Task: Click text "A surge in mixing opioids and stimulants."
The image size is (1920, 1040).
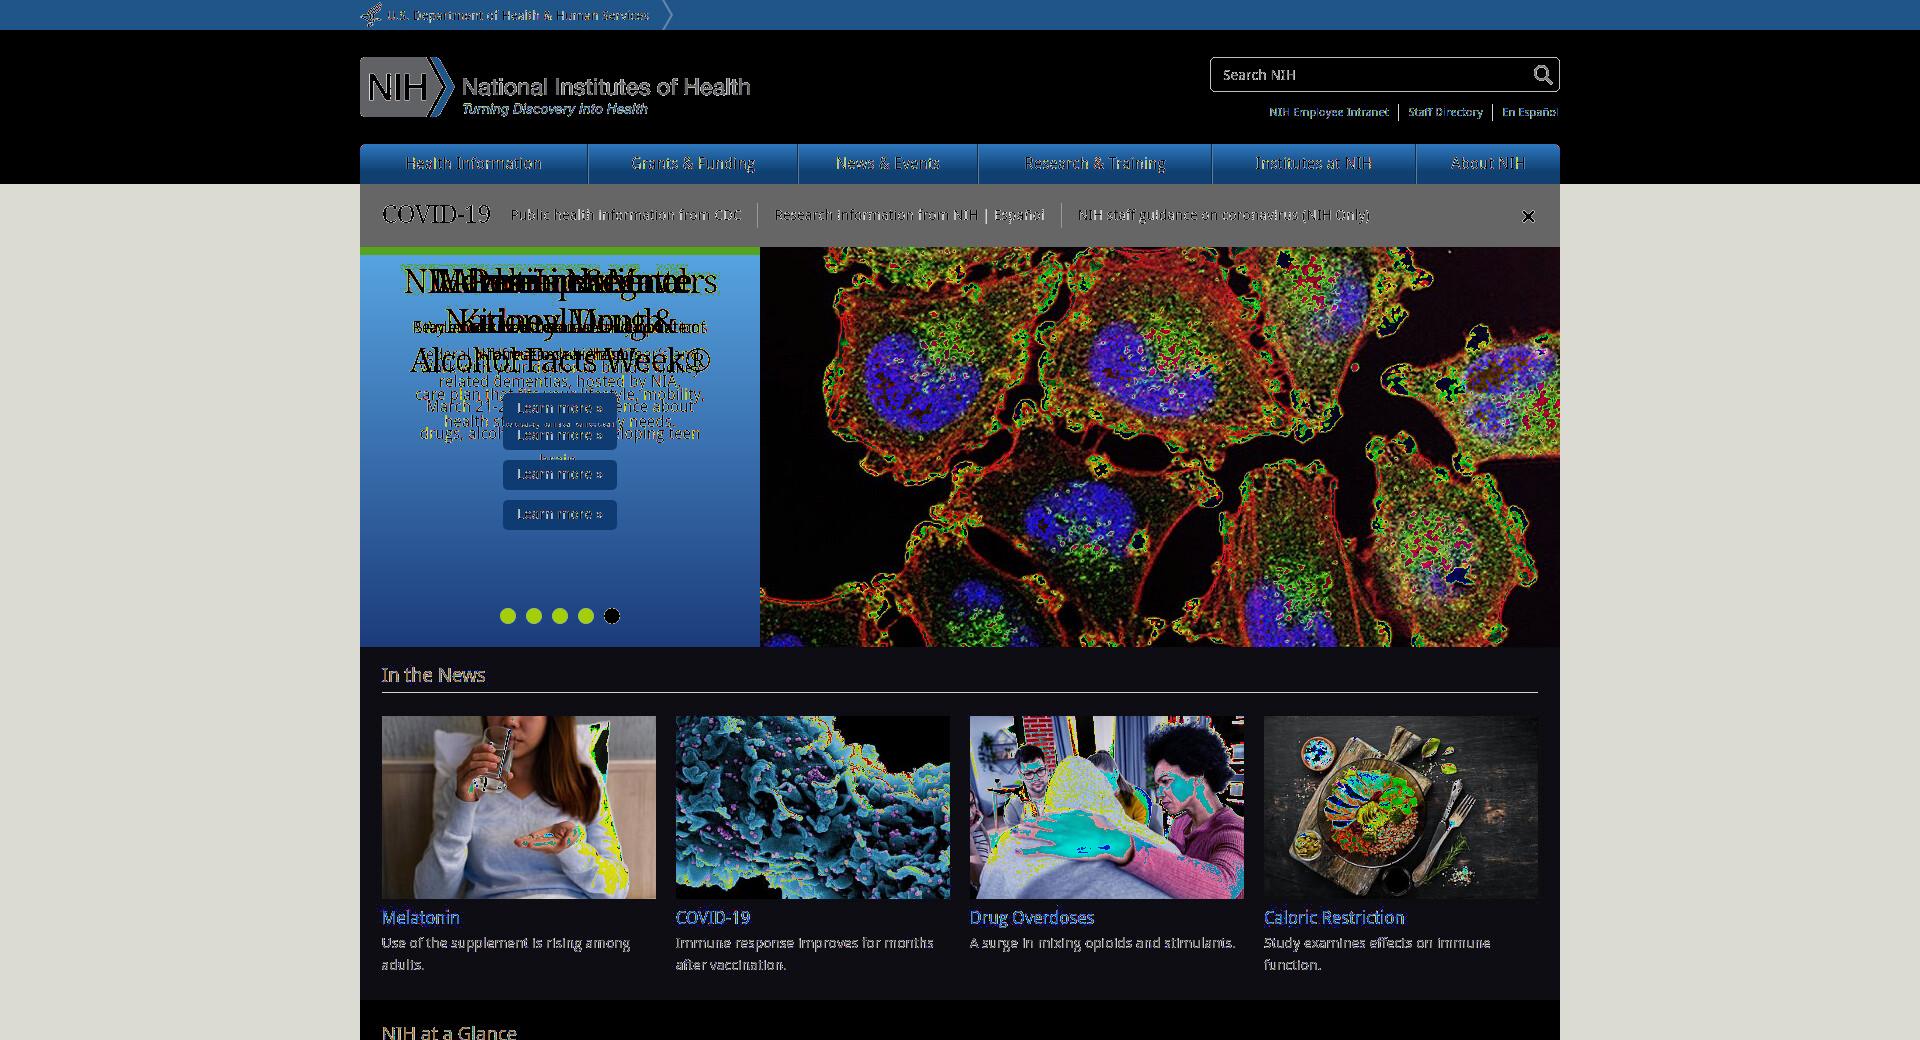Action: tap(1102, 943)
